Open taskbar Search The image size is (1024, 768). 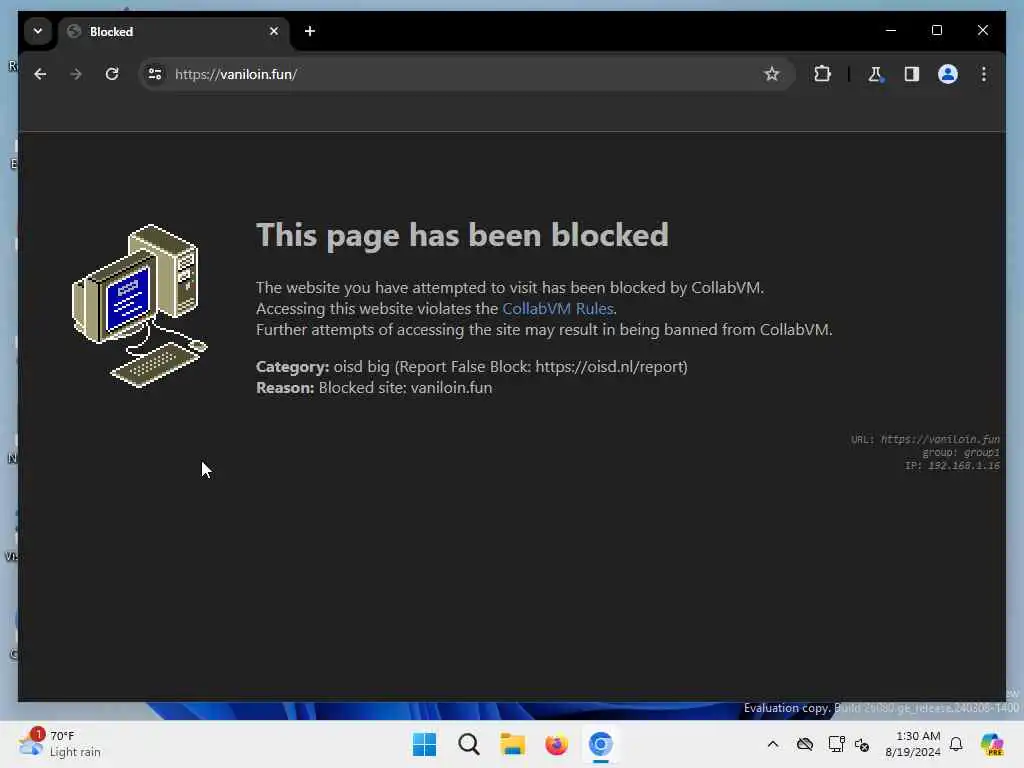469,744
